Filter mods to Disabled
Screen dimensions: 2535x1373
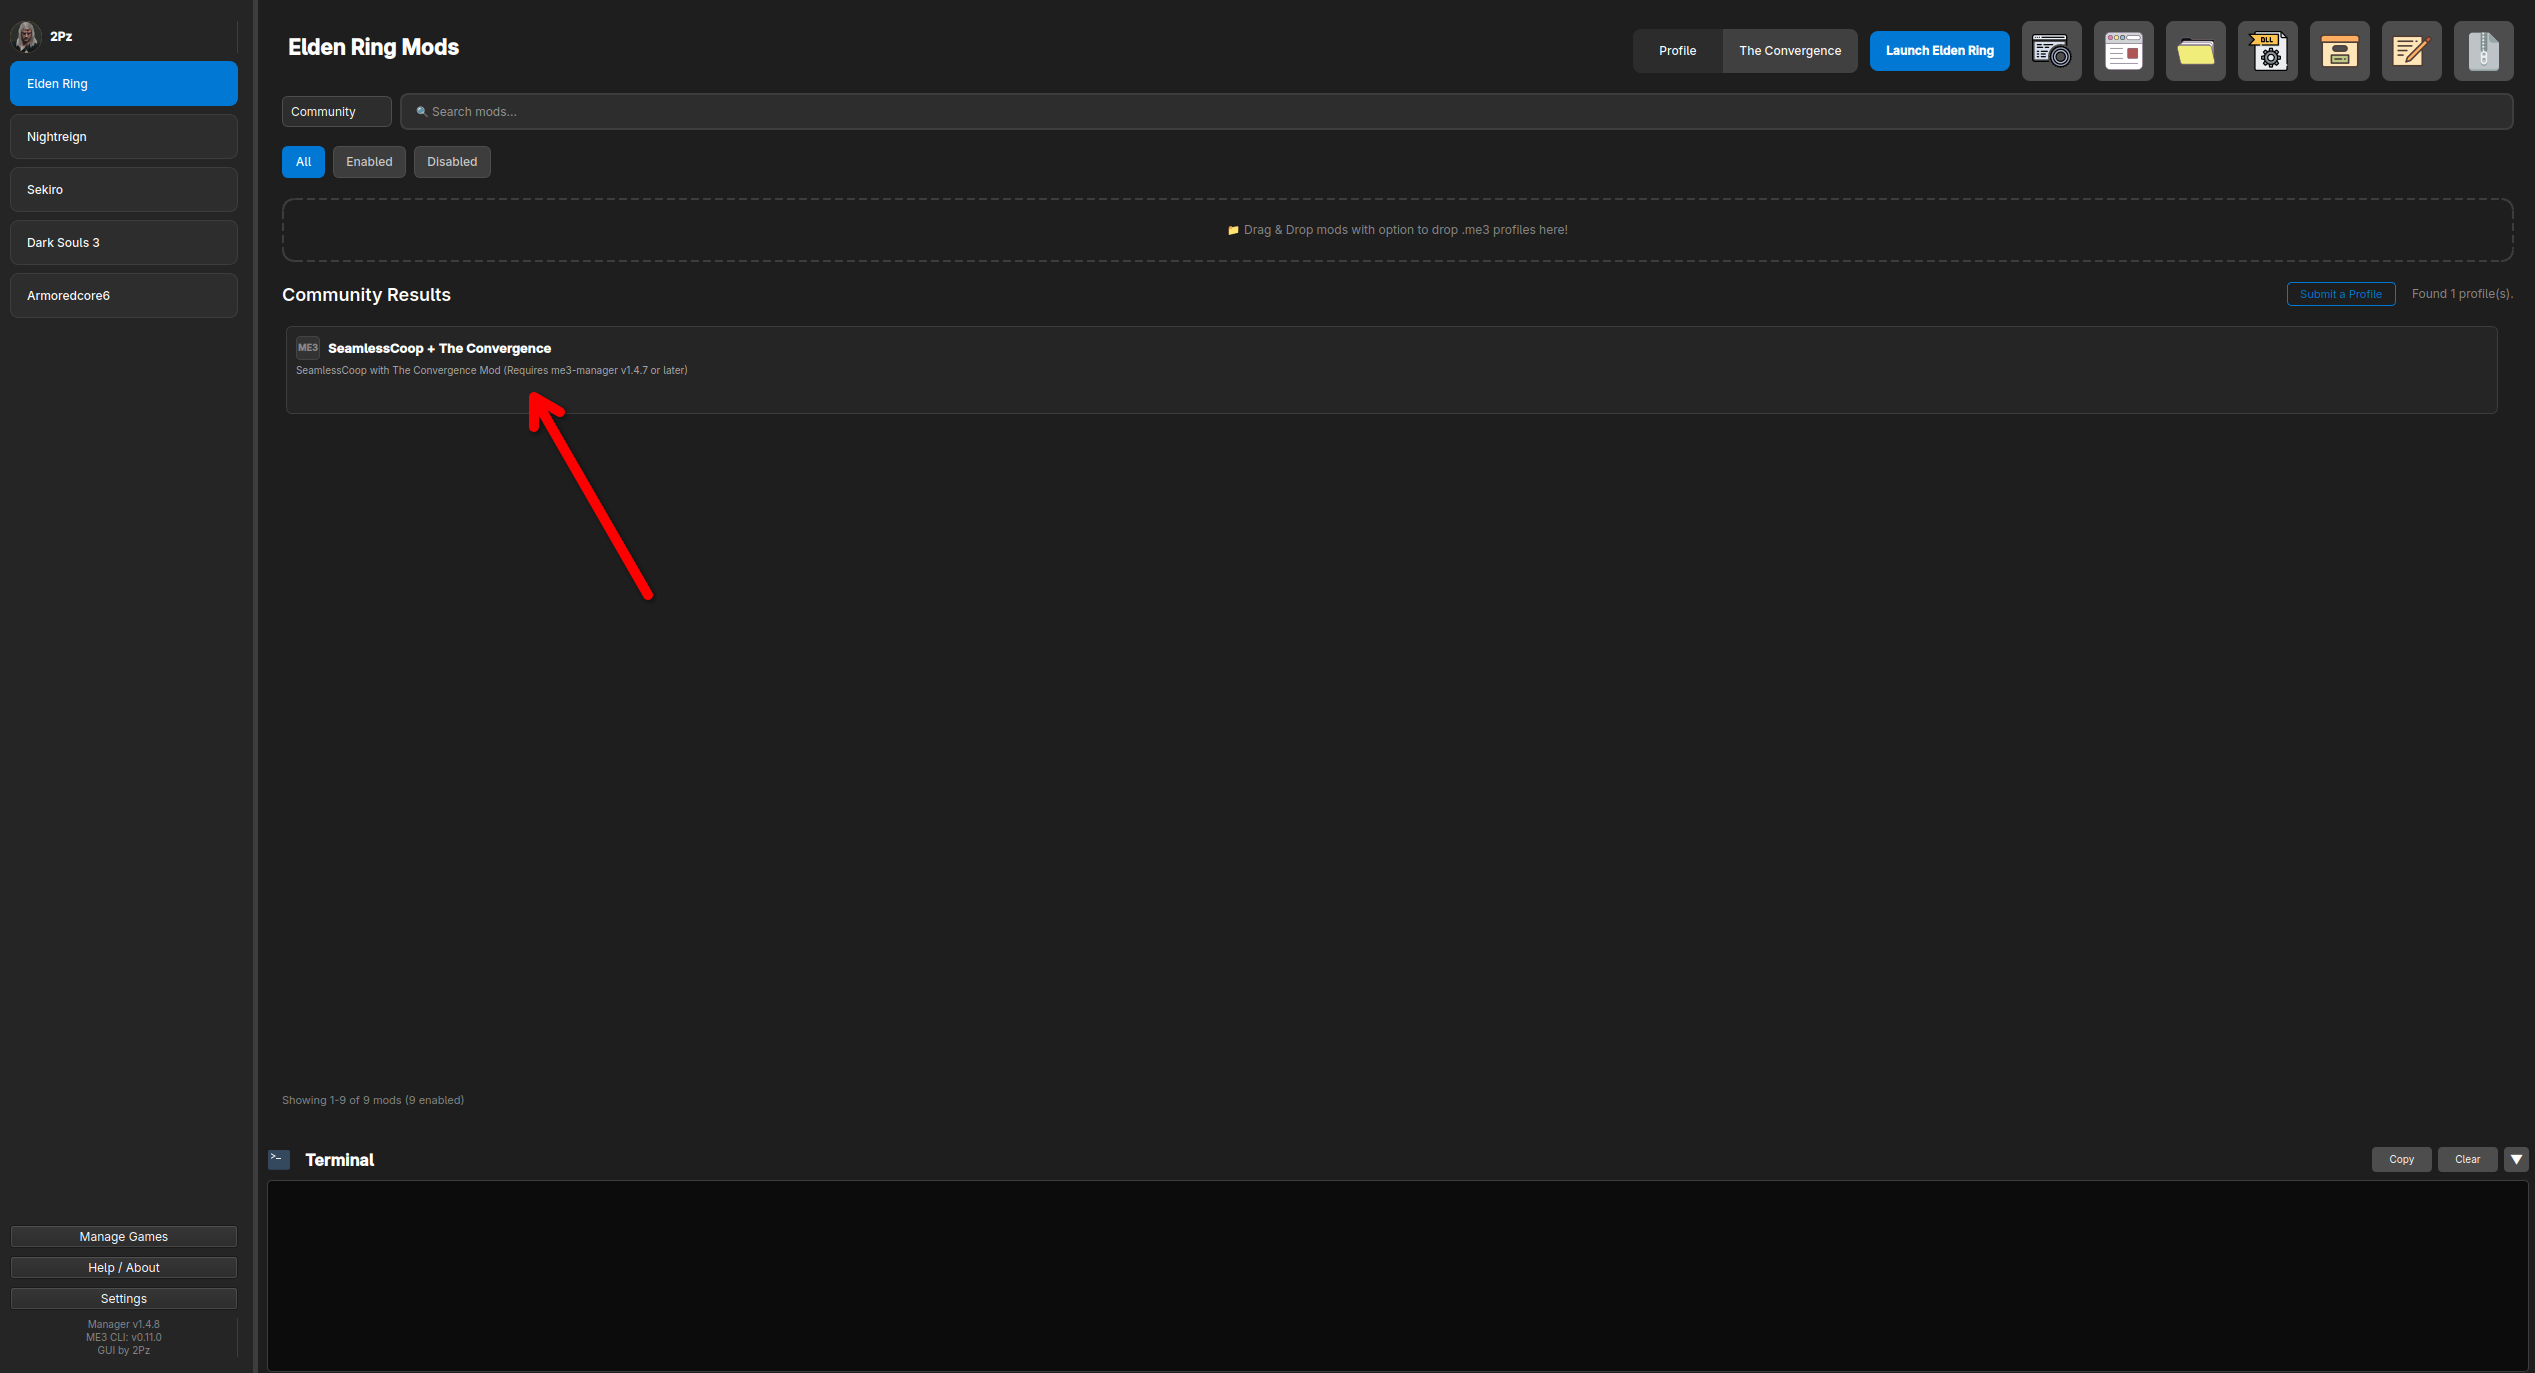point(452,162)
